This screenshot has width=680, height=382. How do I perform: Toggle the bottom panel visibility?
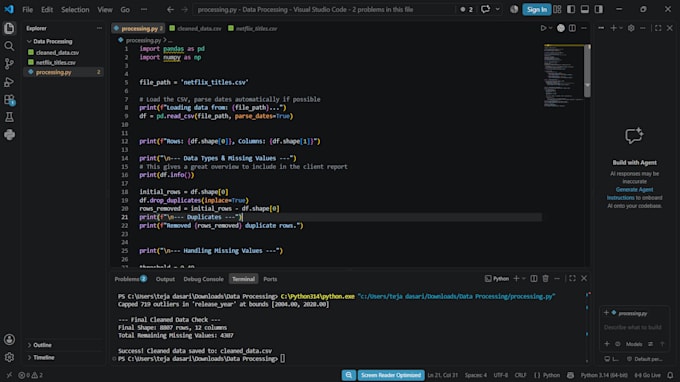click(x=585, y=9)
